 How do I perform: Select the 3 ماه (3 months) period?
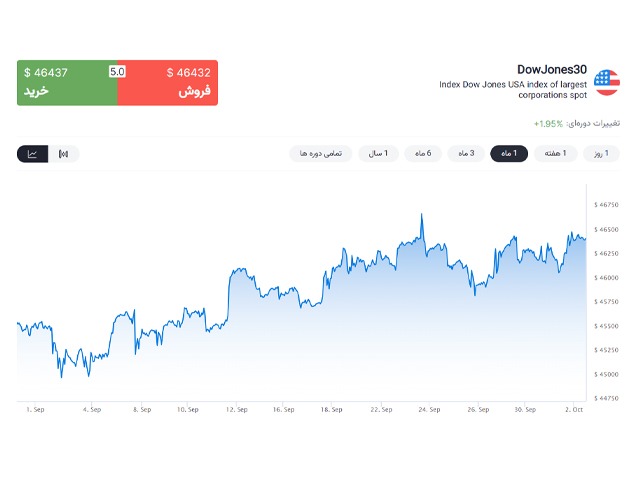(x=466, y=153)
